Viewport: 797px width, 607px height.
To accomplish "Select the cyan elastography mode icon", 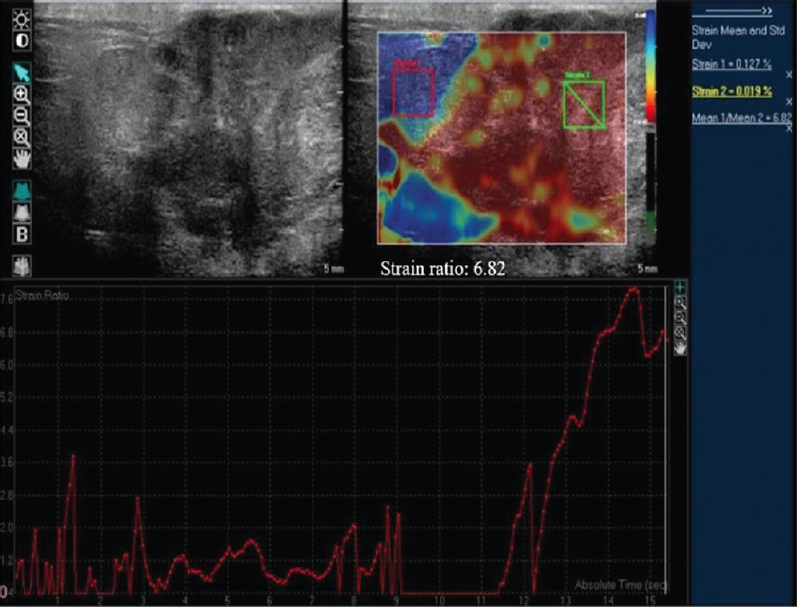I will click(22, 191).
